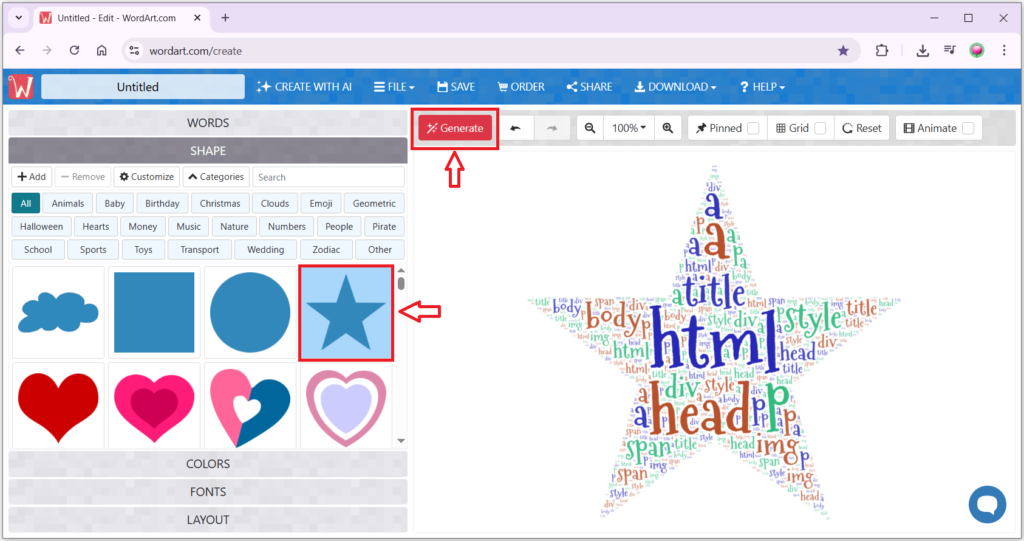Expand the DOWNLOAD menu
Image resolution: width=1024 pixels, height=541 pixels.
675,87
